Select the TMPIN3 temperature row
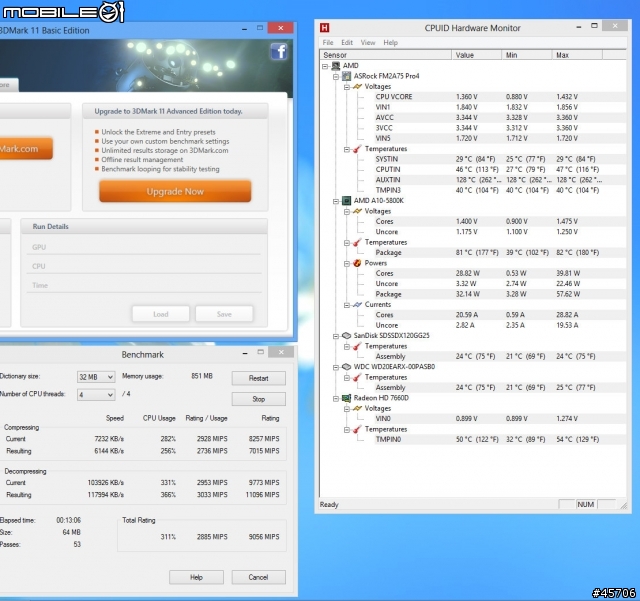 pos(500,190)
